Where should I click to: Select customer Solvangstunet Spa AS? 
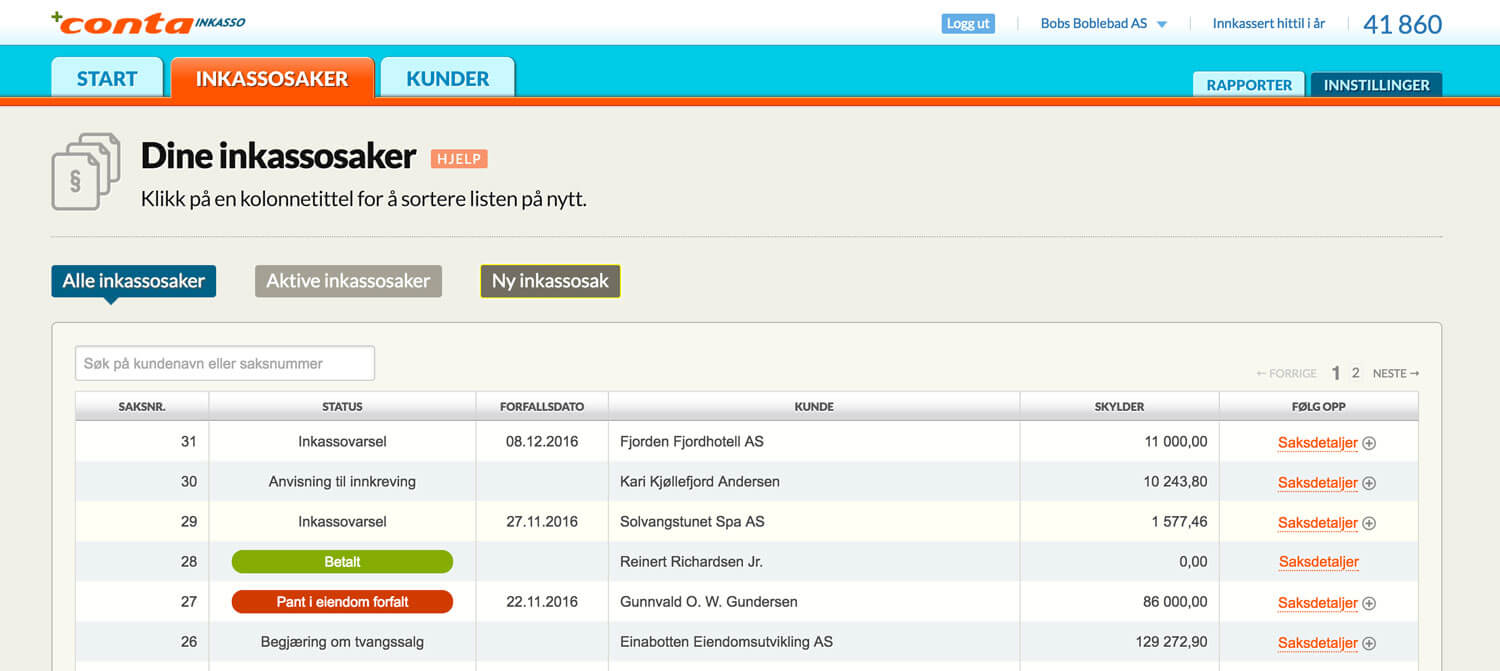click(x=692, y=521)
